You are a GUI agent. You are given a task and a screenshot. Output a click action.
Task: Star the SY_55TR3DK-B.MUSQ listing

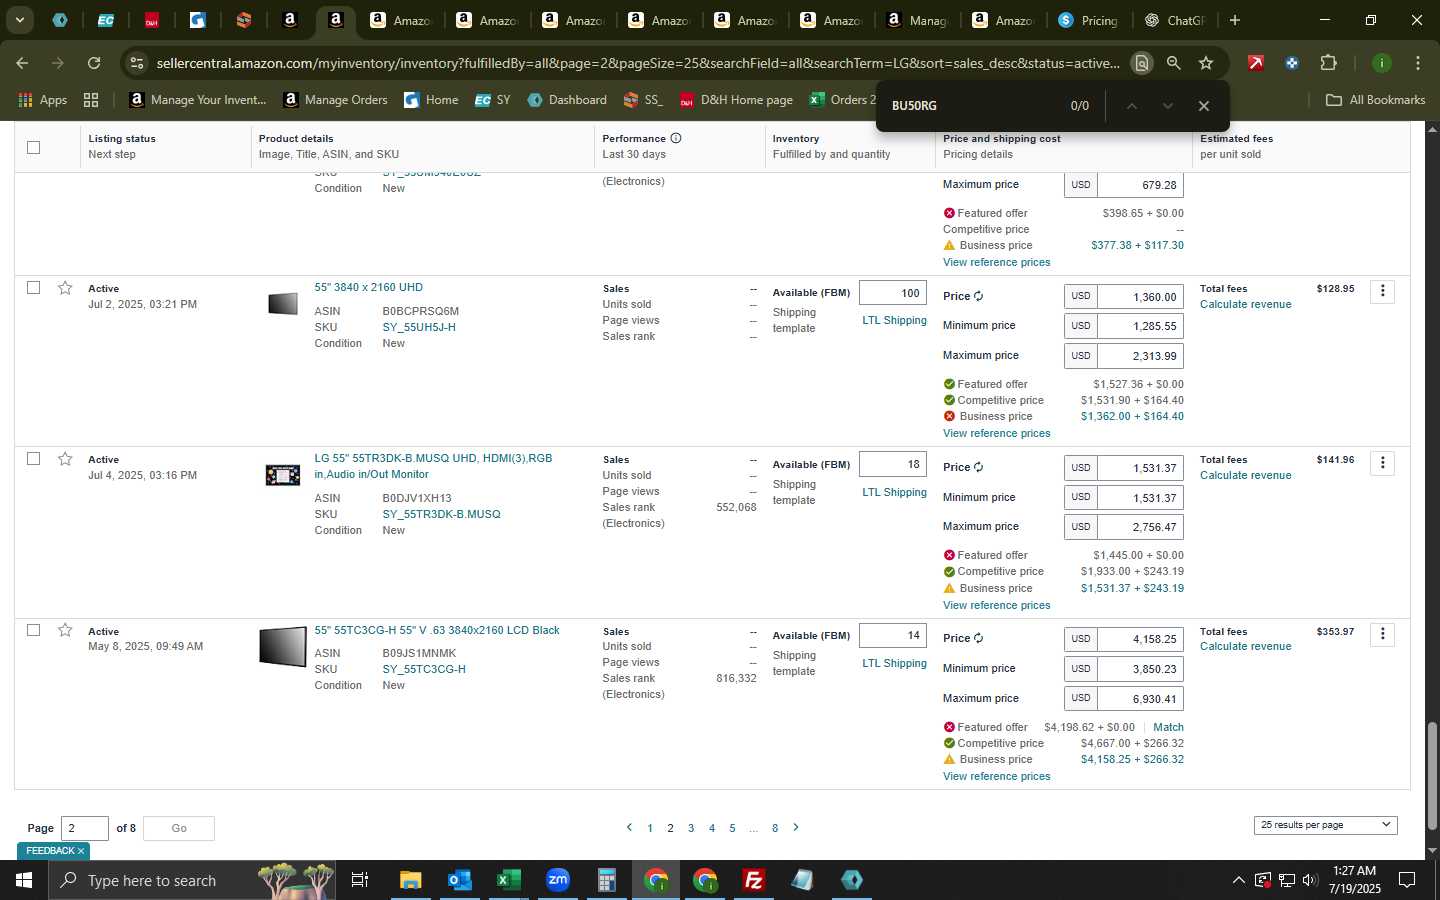pyautogui.click(x=65, y=459)
